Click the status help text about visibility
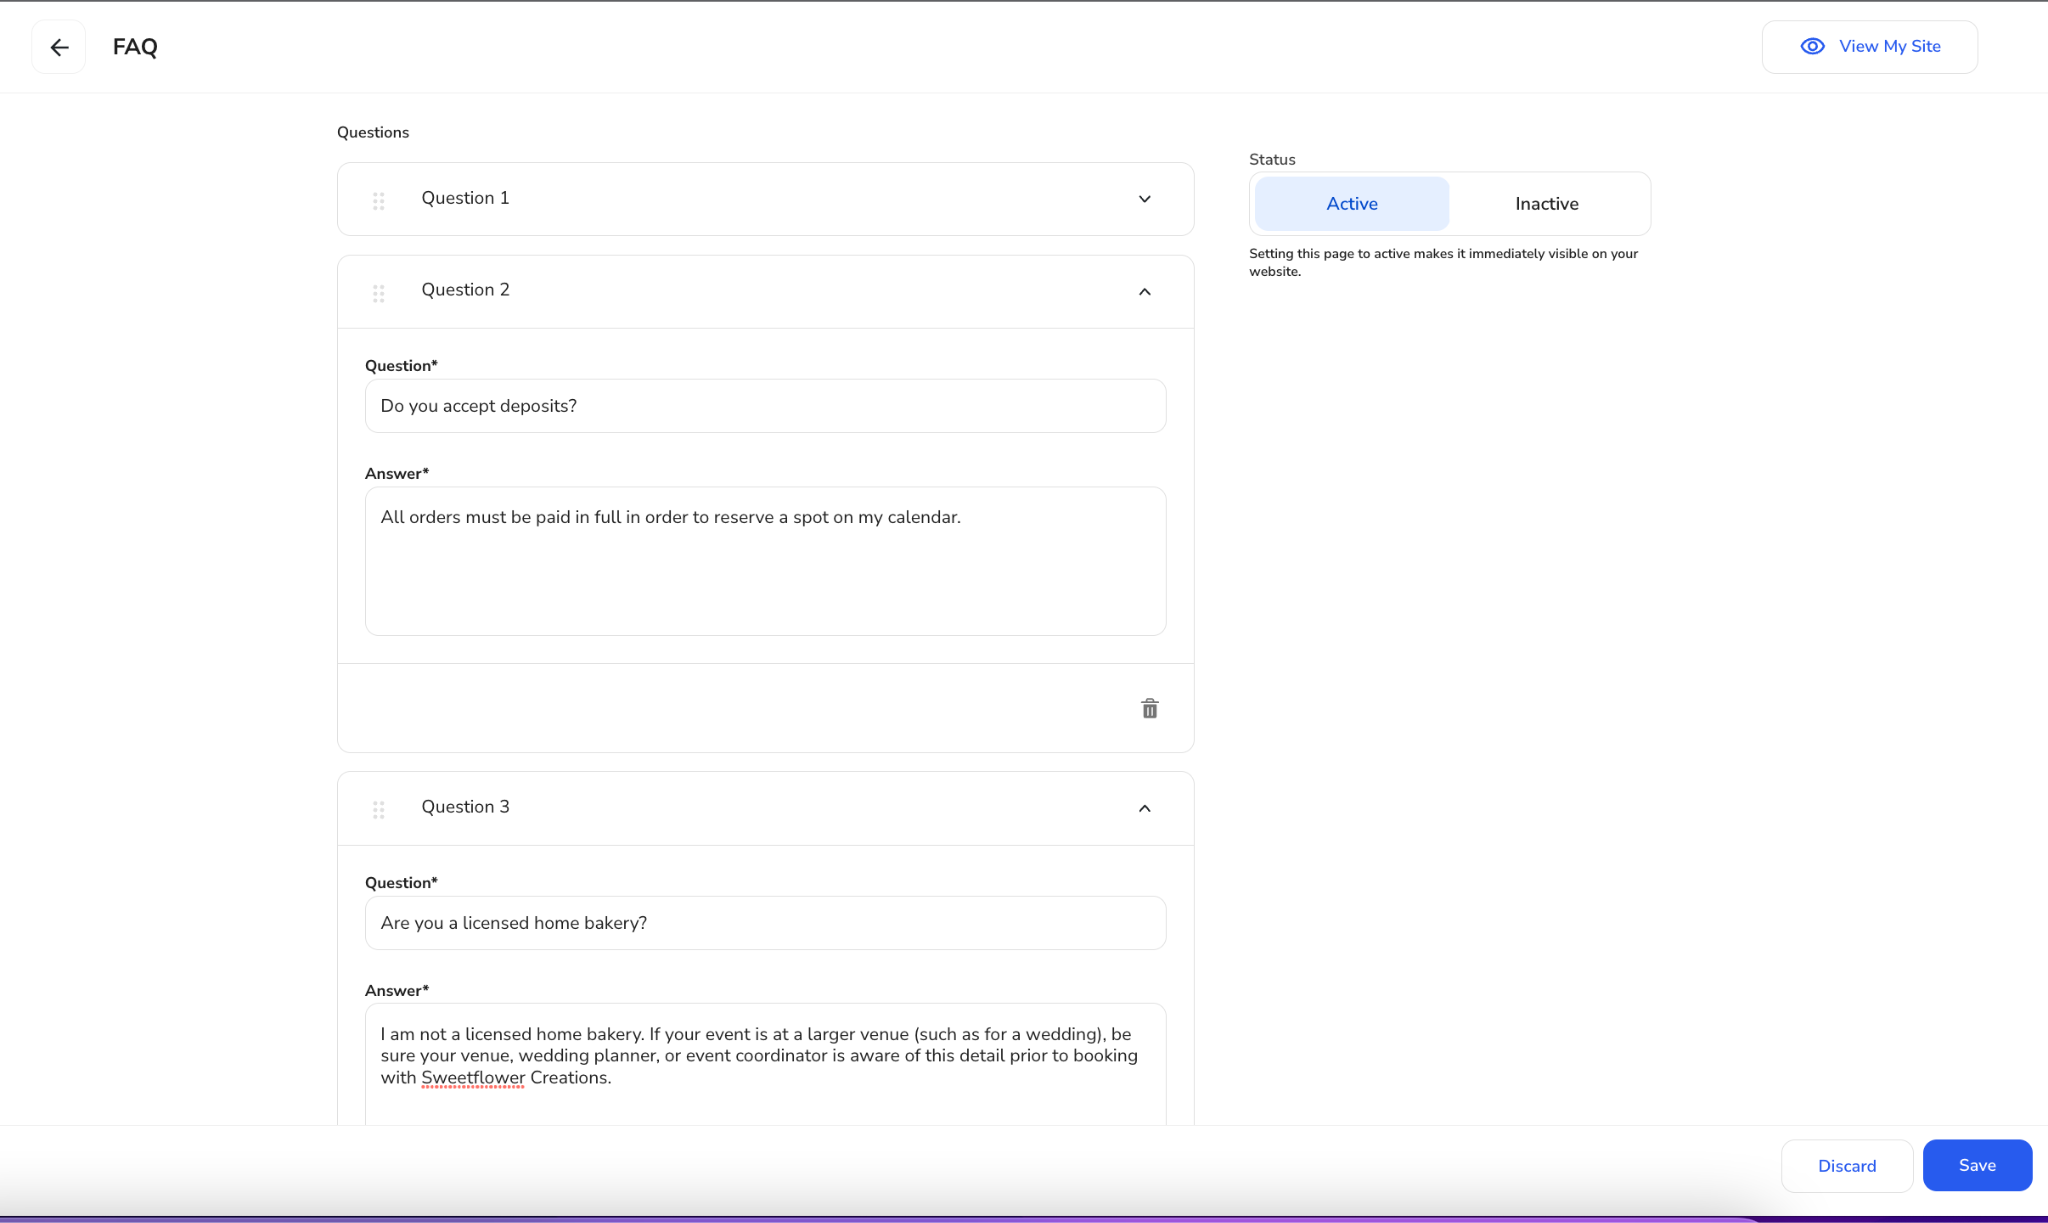Viewport: 2048px width, 1223px height. coord(1443,262)
